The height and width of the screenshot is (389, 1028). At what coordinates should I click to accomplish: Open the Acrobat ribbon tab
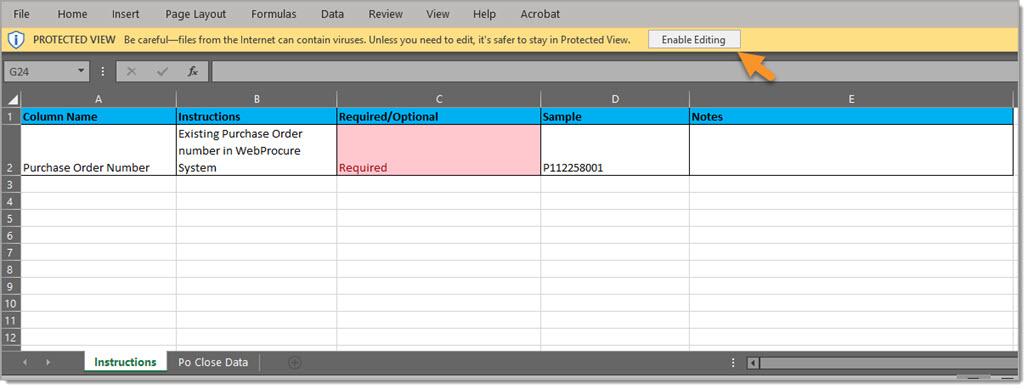coord(540,14)
